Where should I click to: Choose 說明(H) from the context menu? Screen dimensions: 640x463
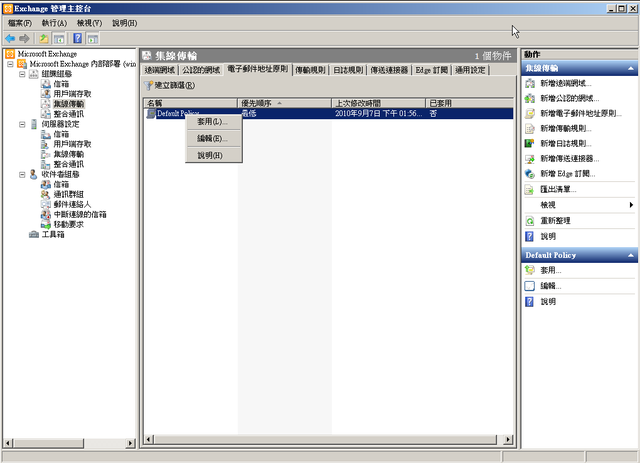(213, 155)
